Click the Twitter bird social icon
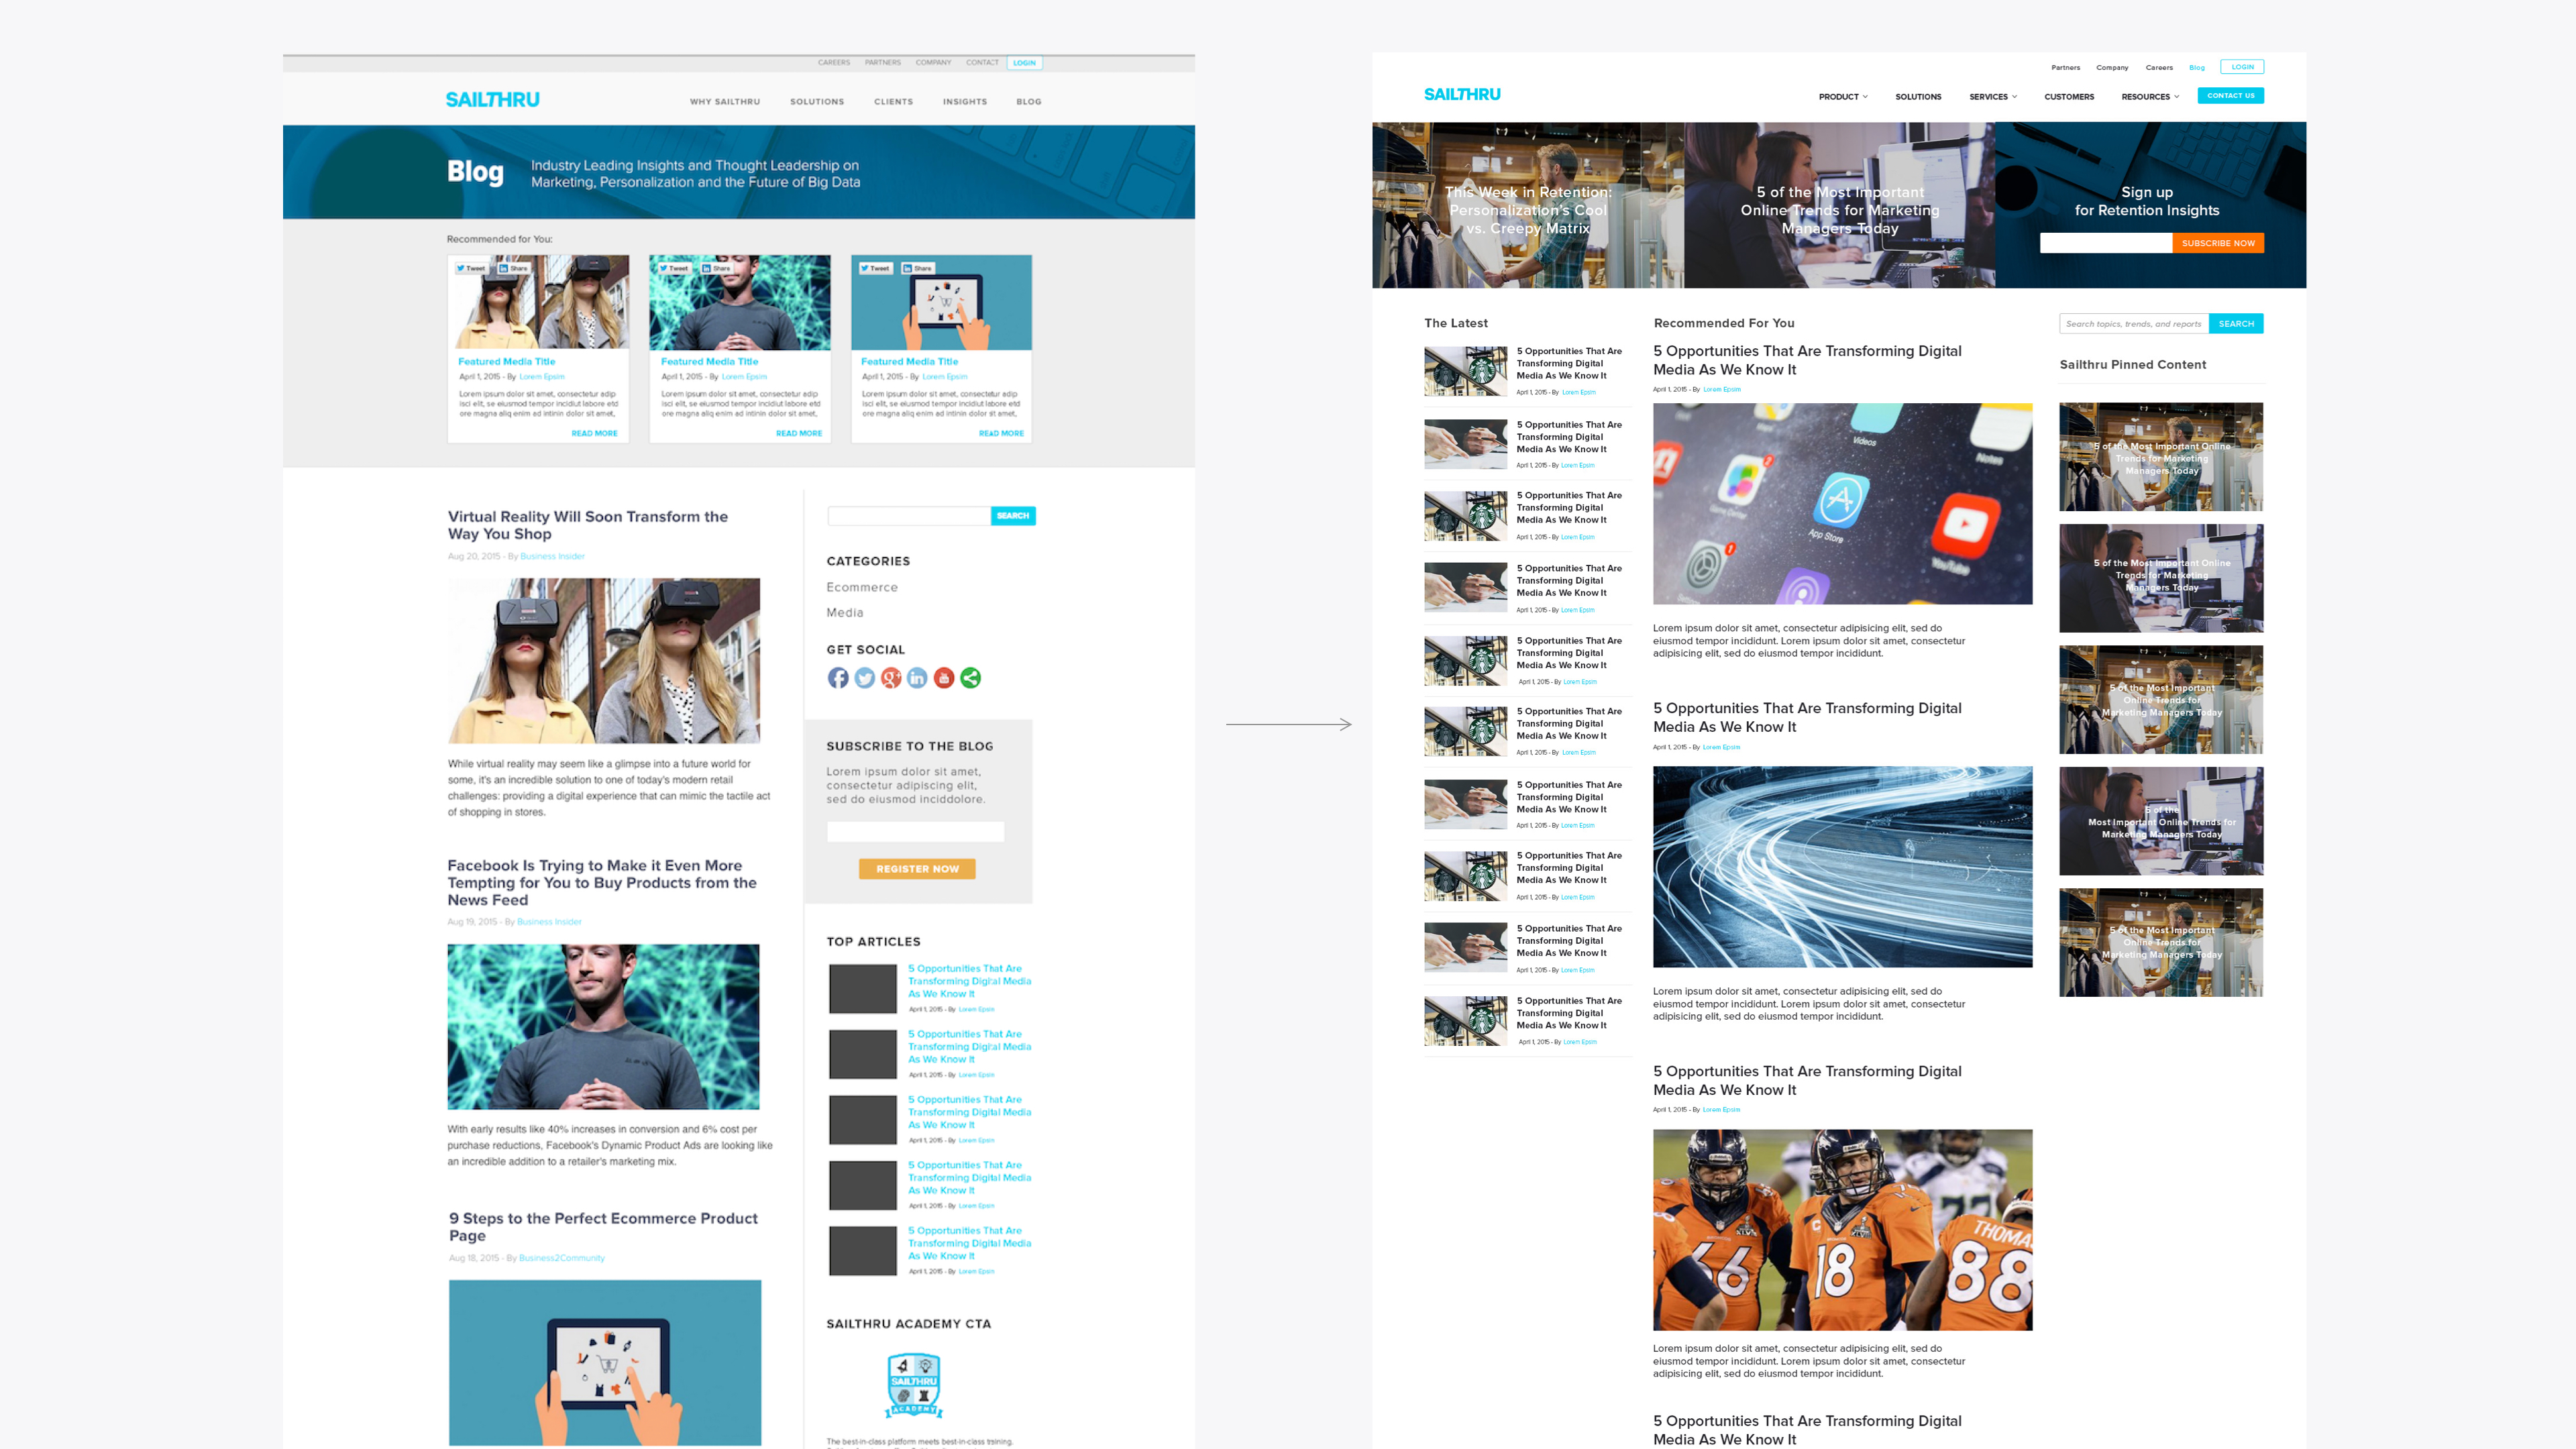The height and width of the screenshot is (1449, 2576). click(x=865, y=678)
